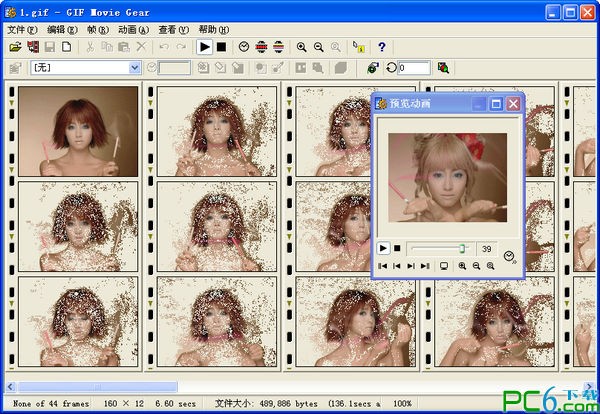The image size is (600, 414).
Task: Maximize the 预览动画 window
Action: pos(496,104)
